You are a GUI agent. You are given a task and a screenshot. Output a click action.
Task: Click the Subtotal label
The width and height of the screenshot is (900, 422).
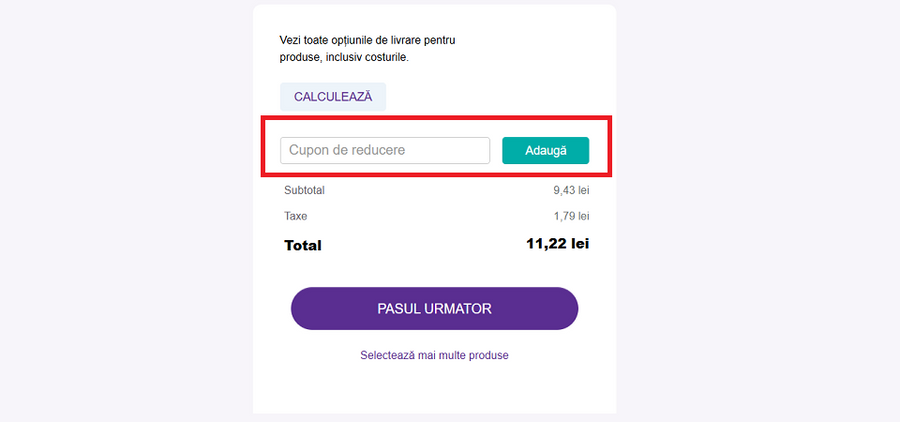pyautogui.click(x=304, y=190)
